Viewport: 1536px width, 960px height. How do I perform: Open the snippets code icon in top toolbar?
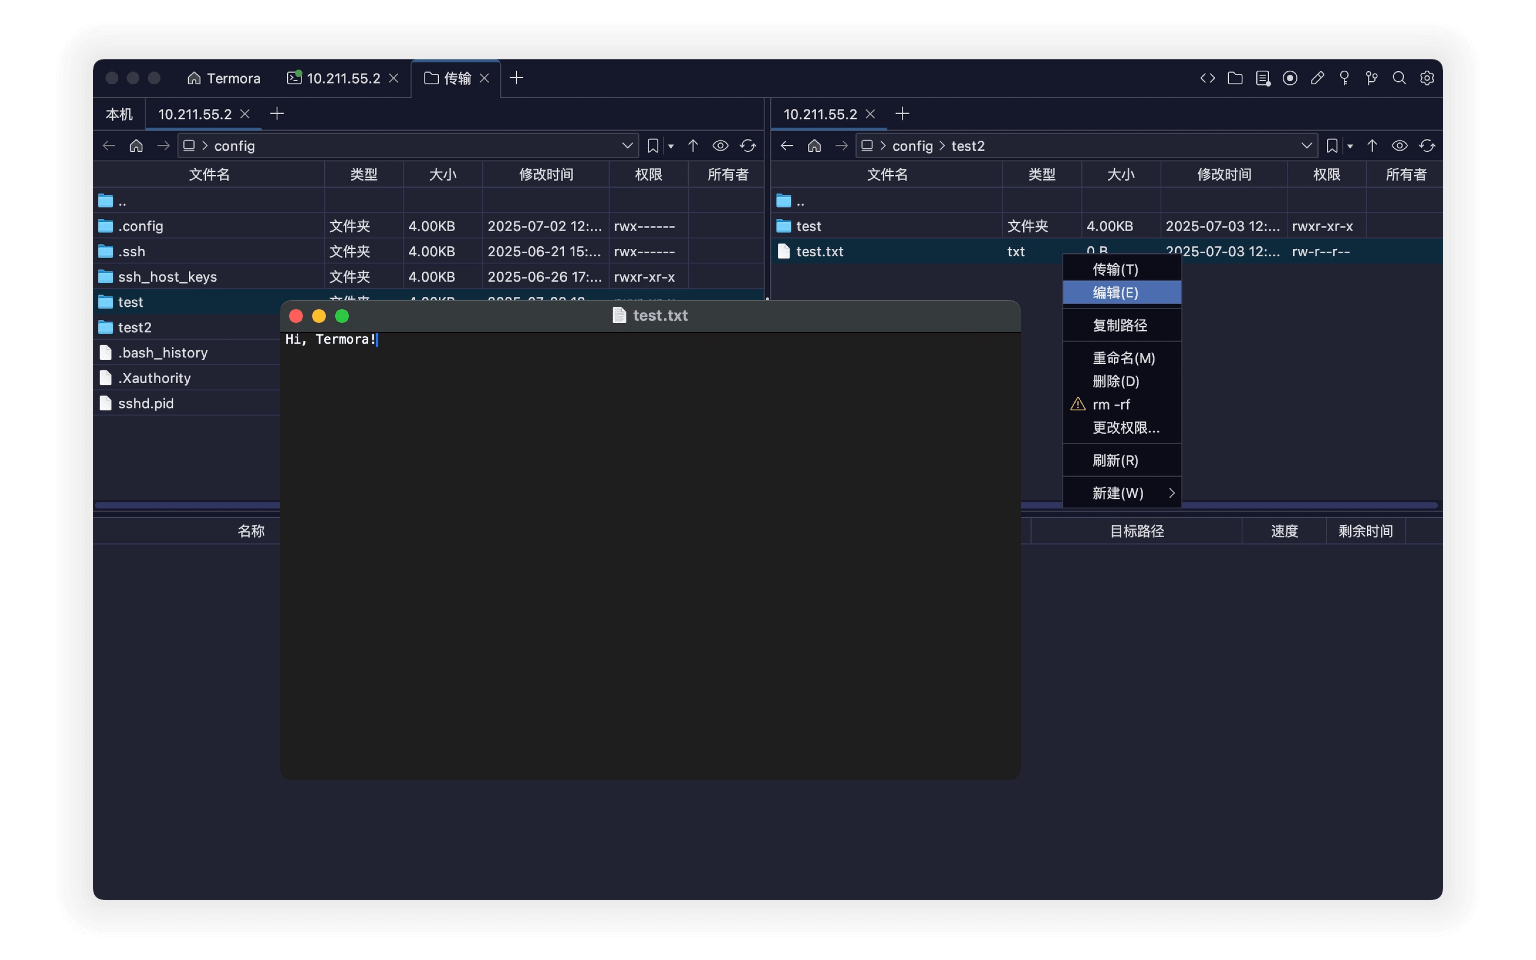click(x=1208, y=78)
